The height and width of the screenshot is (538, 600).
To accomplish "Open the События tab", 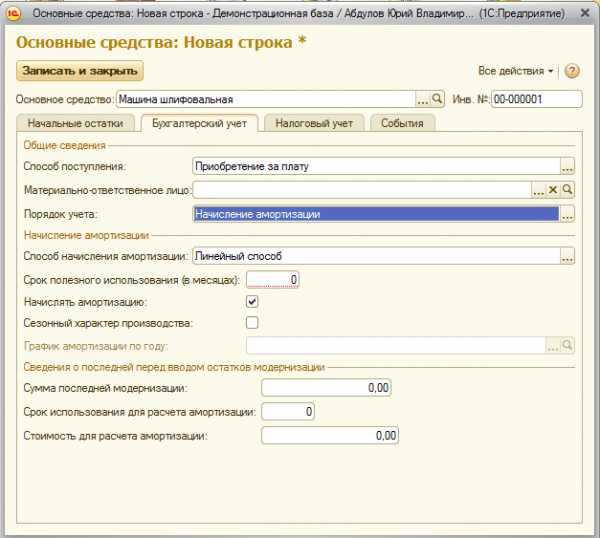I will coord(402,123).
